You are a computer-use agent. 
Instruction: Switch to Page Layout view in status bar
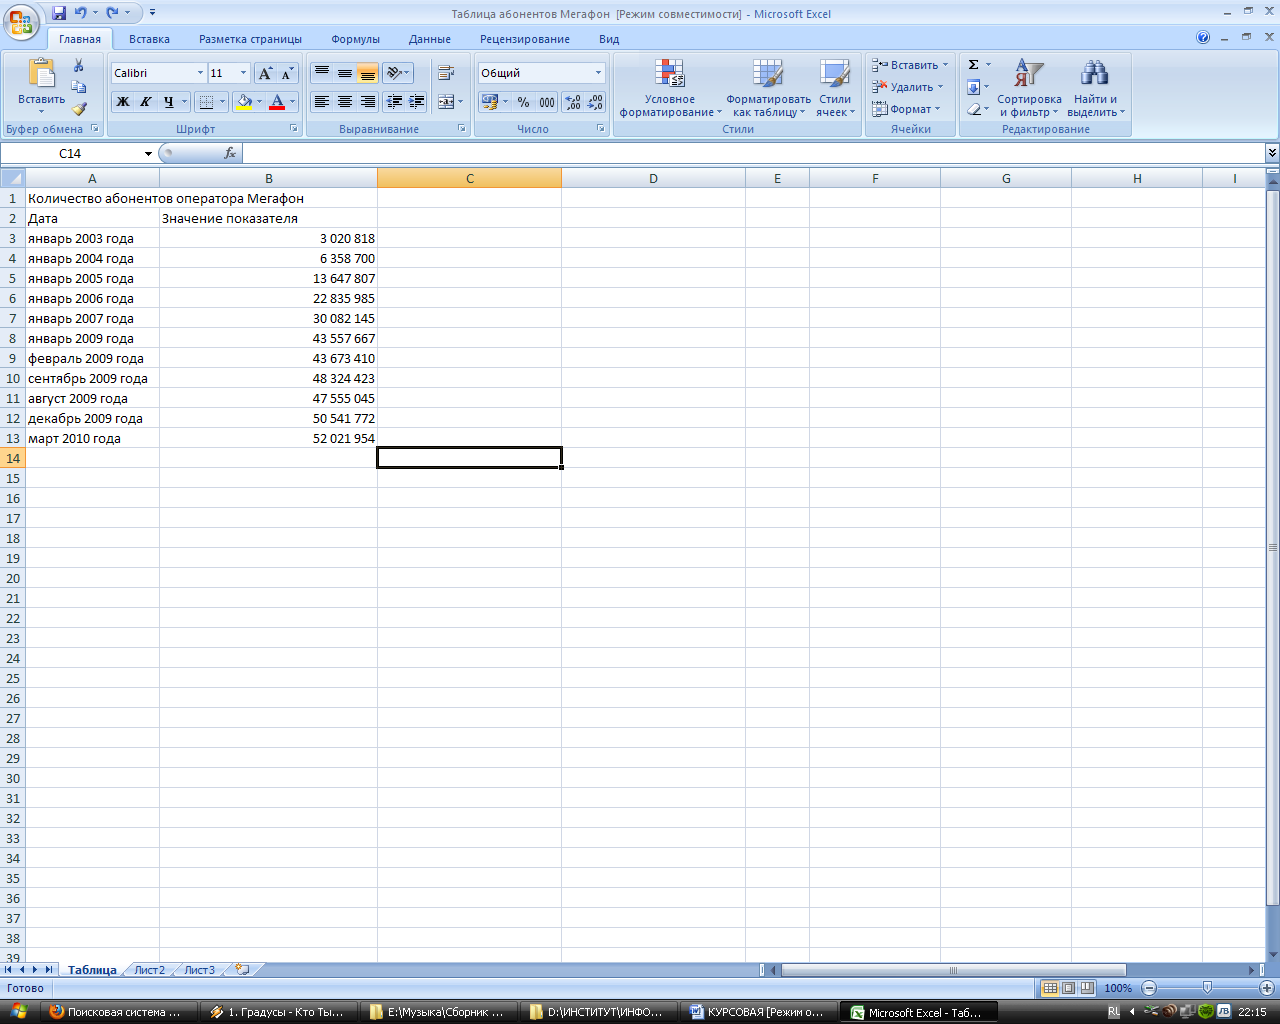coord(1068,988)
